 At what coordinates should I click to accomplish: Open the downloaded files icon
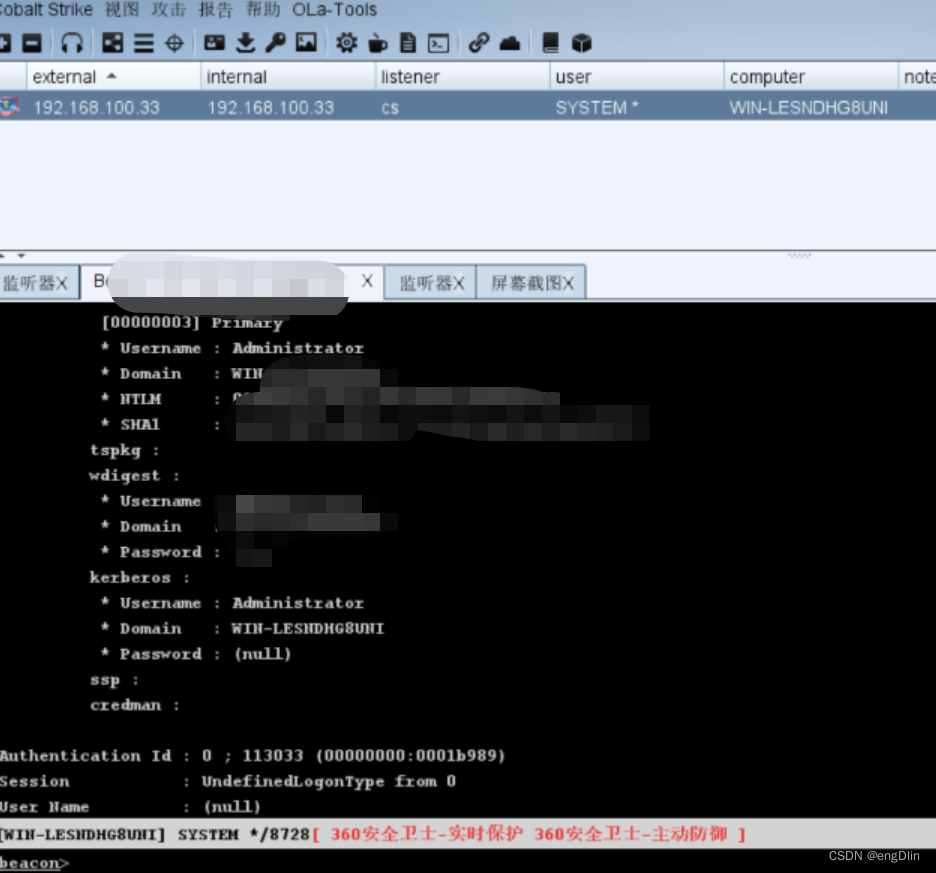[245, 43]
